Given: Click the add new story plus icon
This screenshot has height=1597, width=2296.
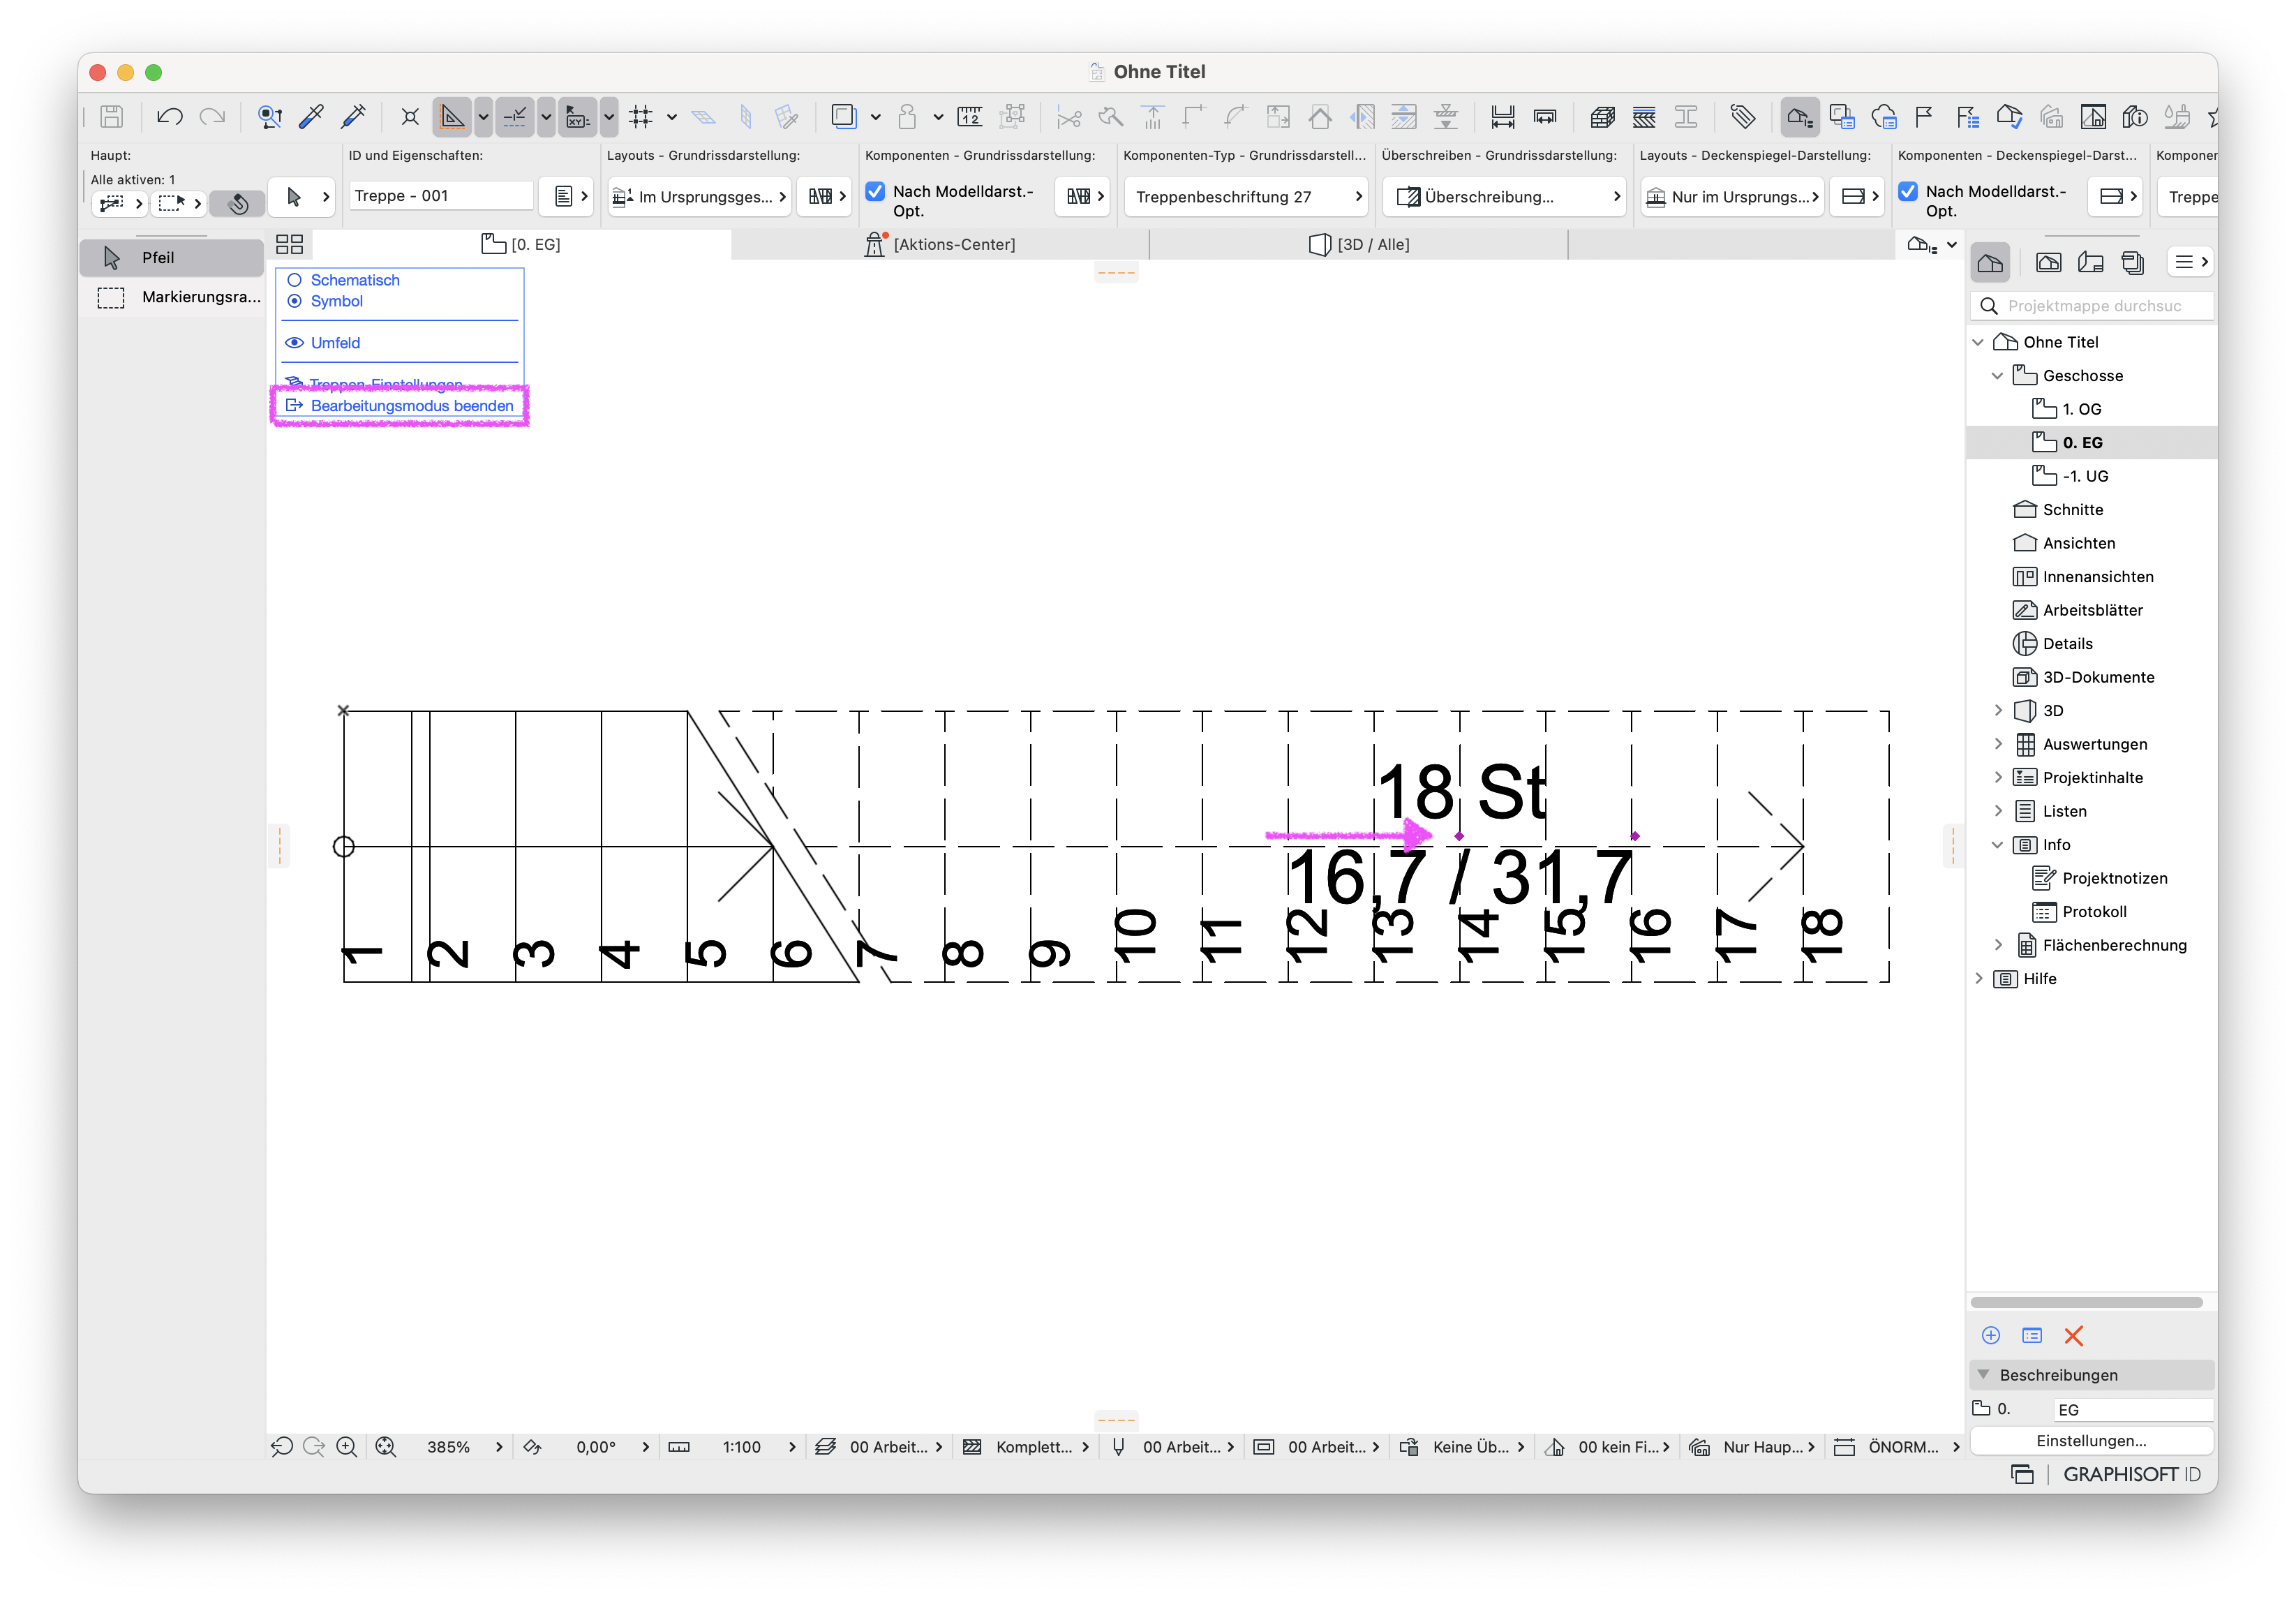Looking at the screenshot, I should click(1990, 1335).
